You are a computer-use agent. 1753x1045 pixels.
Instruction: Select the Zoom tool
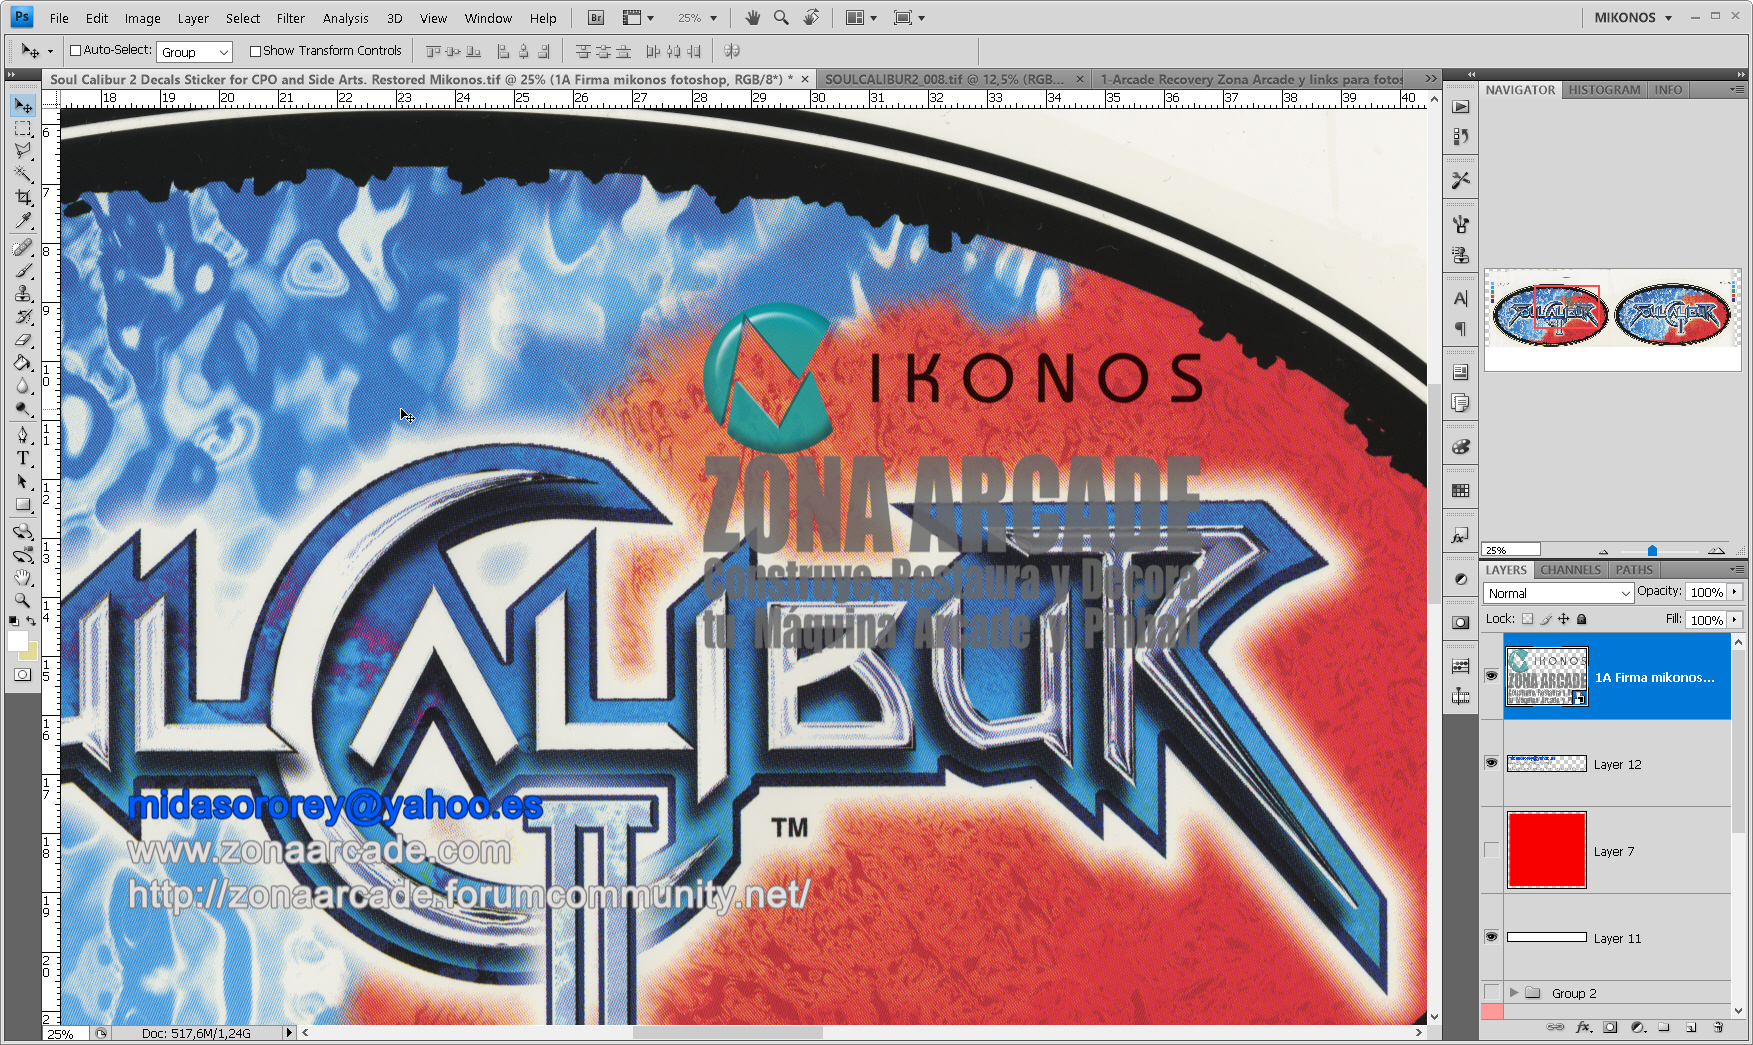23,601
